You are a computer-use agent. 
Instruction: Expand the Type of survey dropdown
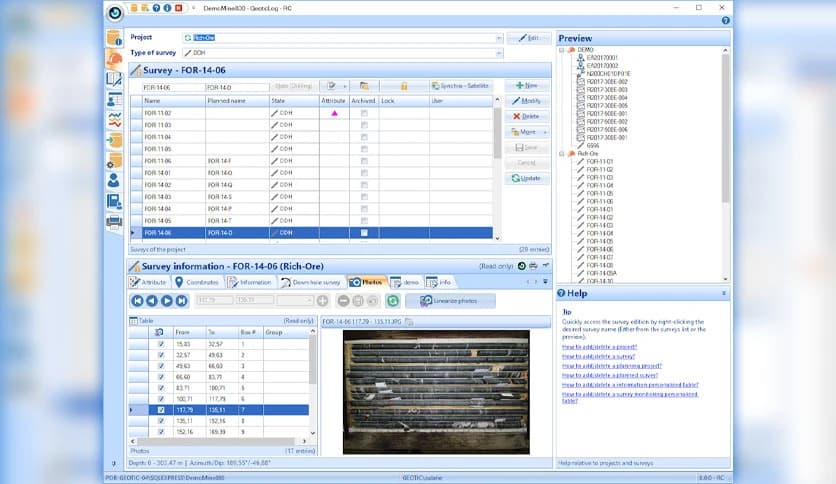pyautogui.click(x=498, y=52)
